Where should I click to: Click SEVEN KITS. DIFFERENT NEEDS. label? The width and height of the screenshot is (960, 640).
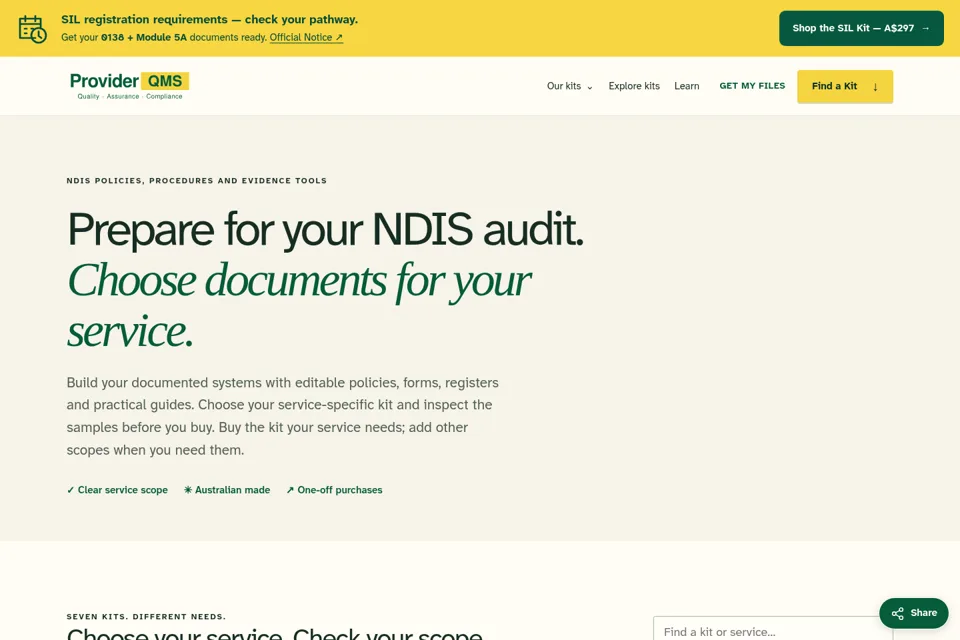146,617
